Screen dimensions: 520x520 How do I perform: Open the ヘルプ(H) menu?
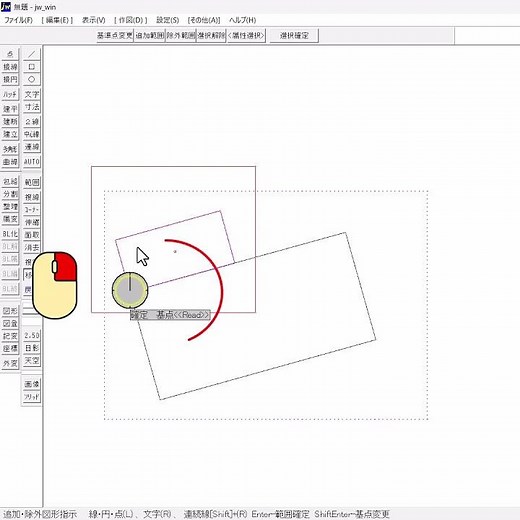point(243,20)
